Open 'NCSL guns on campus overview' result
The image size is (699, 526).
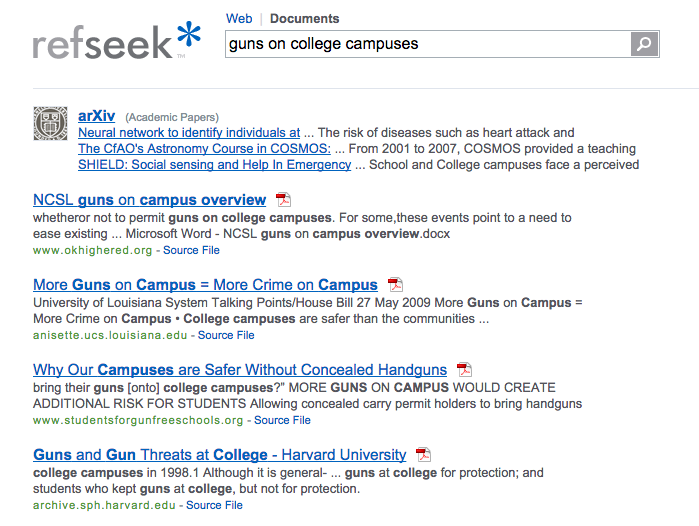tap(150, 200)
